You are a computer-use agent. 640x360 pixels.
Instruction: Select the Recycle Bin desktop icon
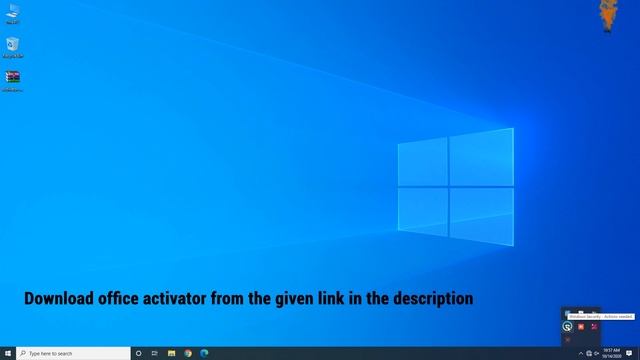[x=13, y=48]
